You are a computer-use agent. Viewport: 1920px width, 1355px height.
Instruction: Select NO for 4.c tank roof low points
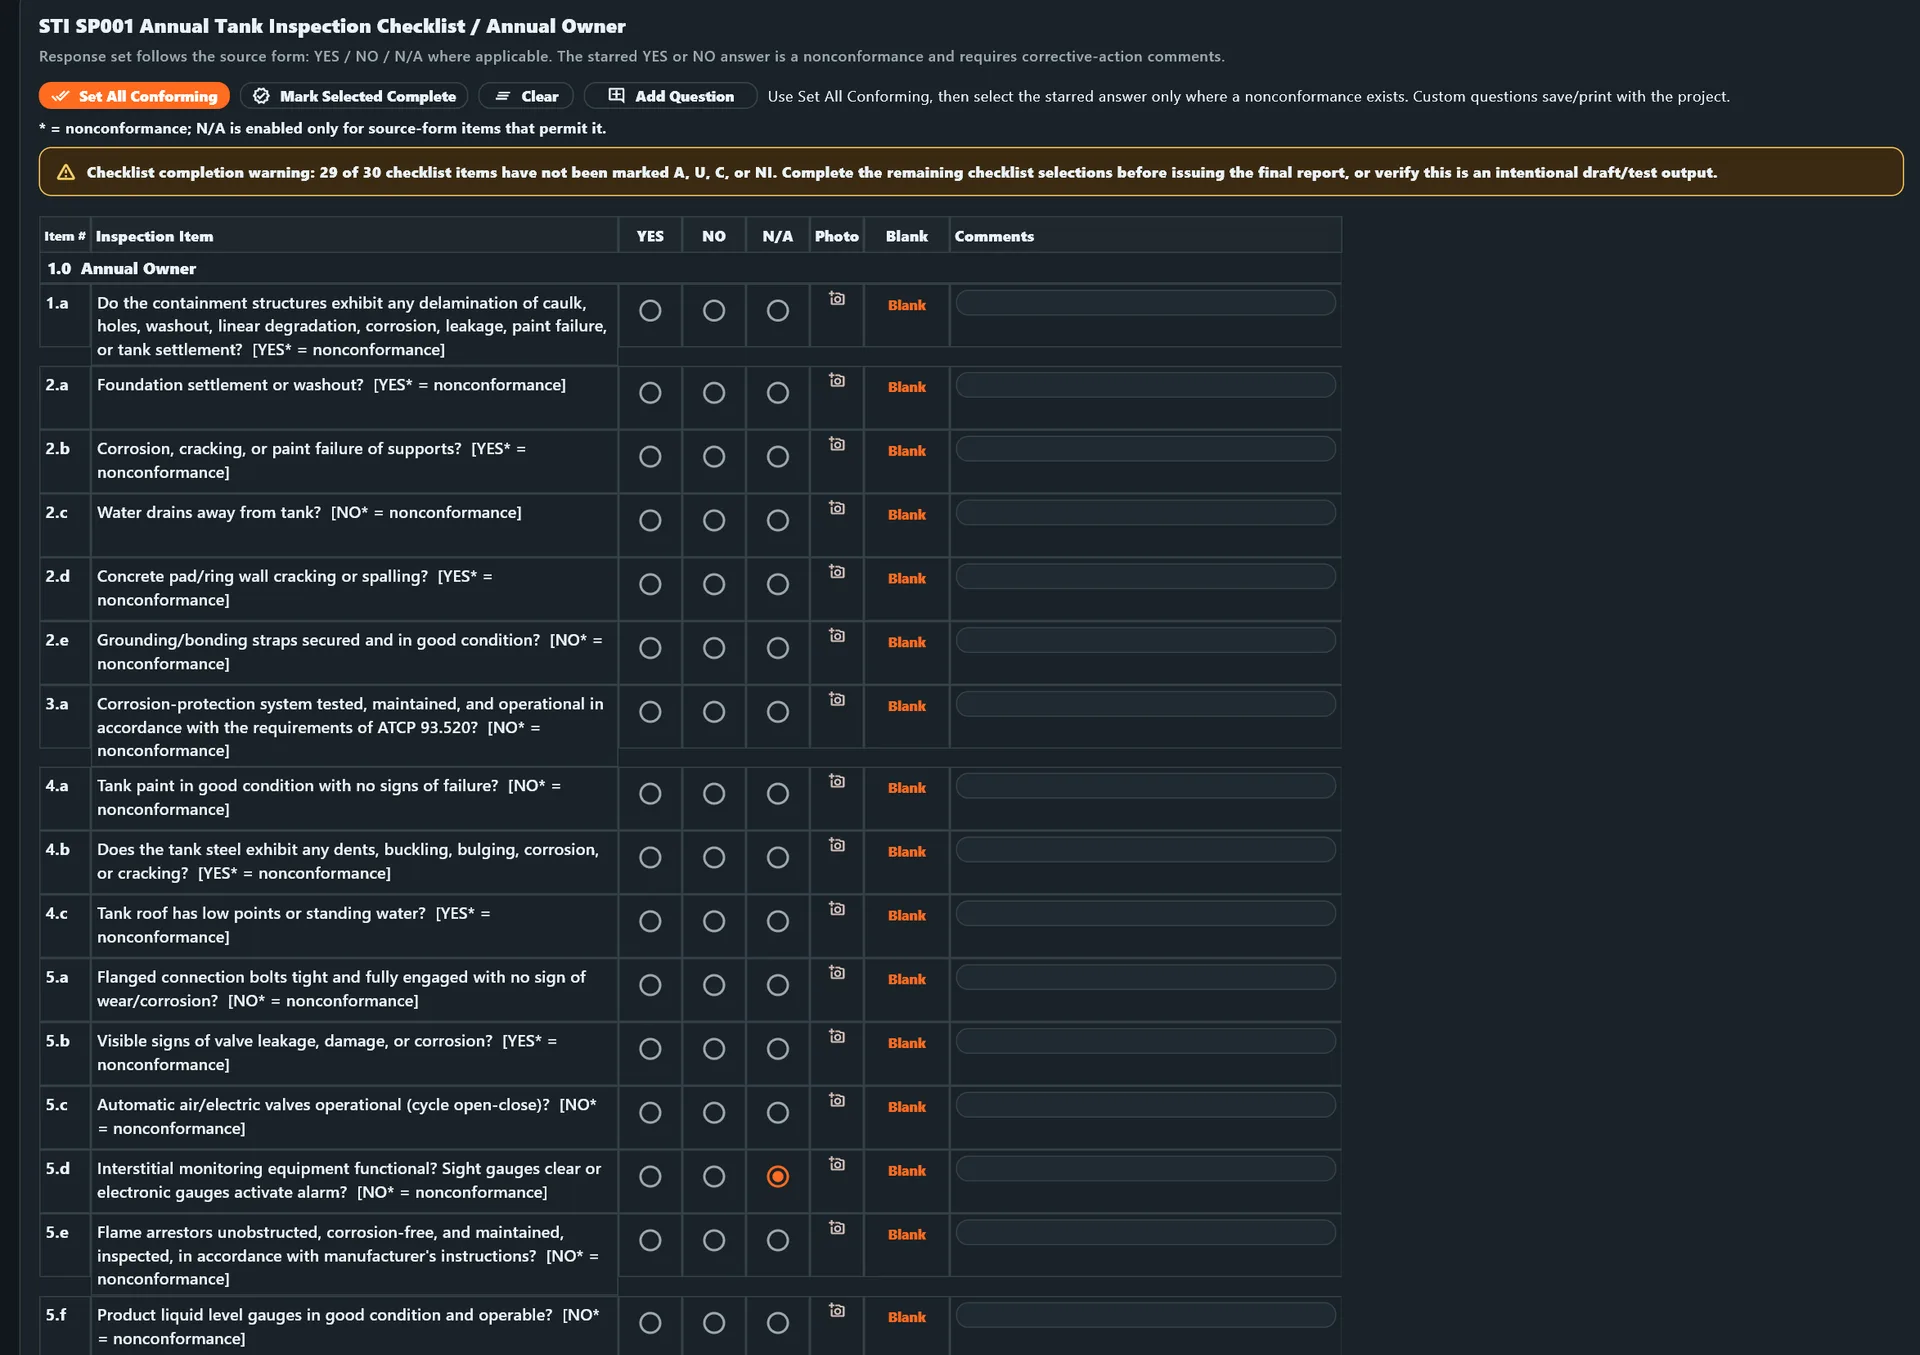tap(714, 921)
